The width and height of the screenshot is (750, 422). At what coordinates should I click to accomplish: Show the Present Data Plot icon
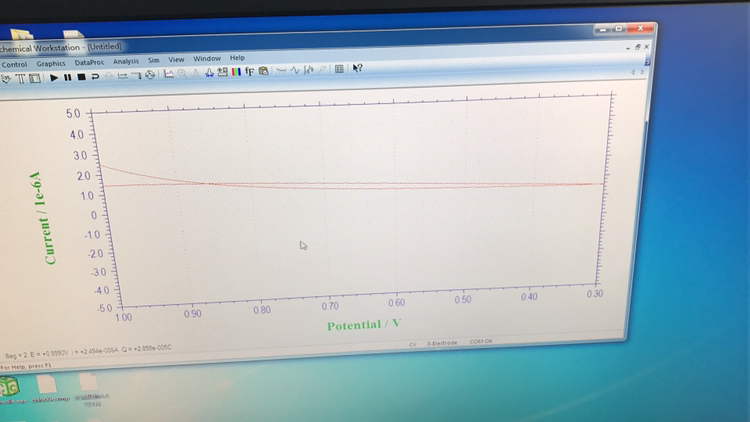(x=169, y=74)
